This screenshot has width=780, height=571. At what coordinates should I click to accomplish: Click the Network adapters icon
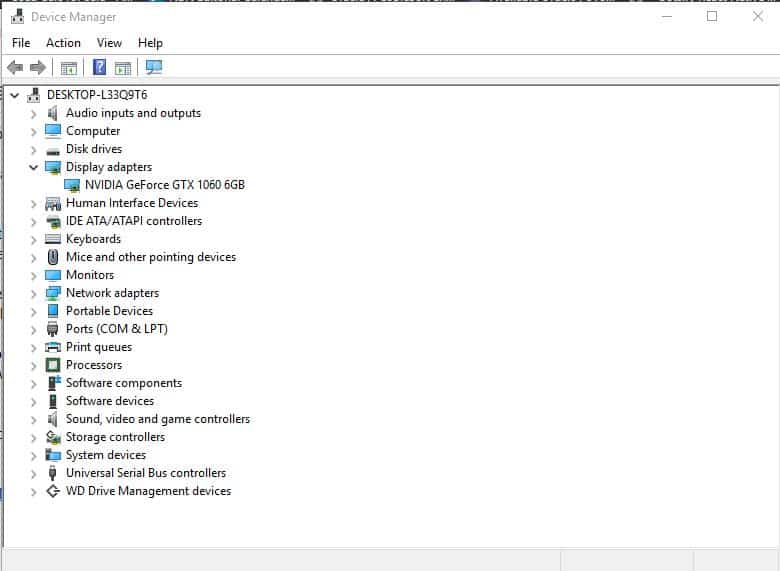click(53, 293)
